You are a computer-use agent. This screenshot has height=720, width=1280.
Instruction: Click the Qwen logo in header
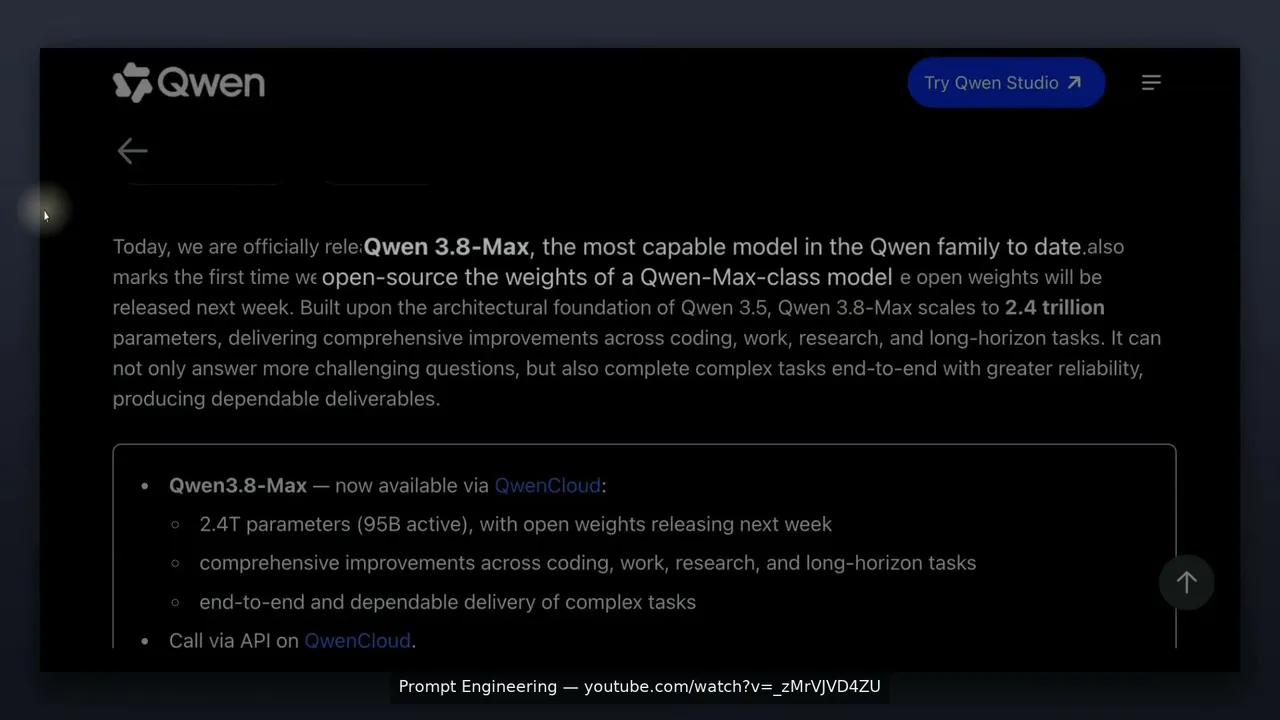[189, 83]
